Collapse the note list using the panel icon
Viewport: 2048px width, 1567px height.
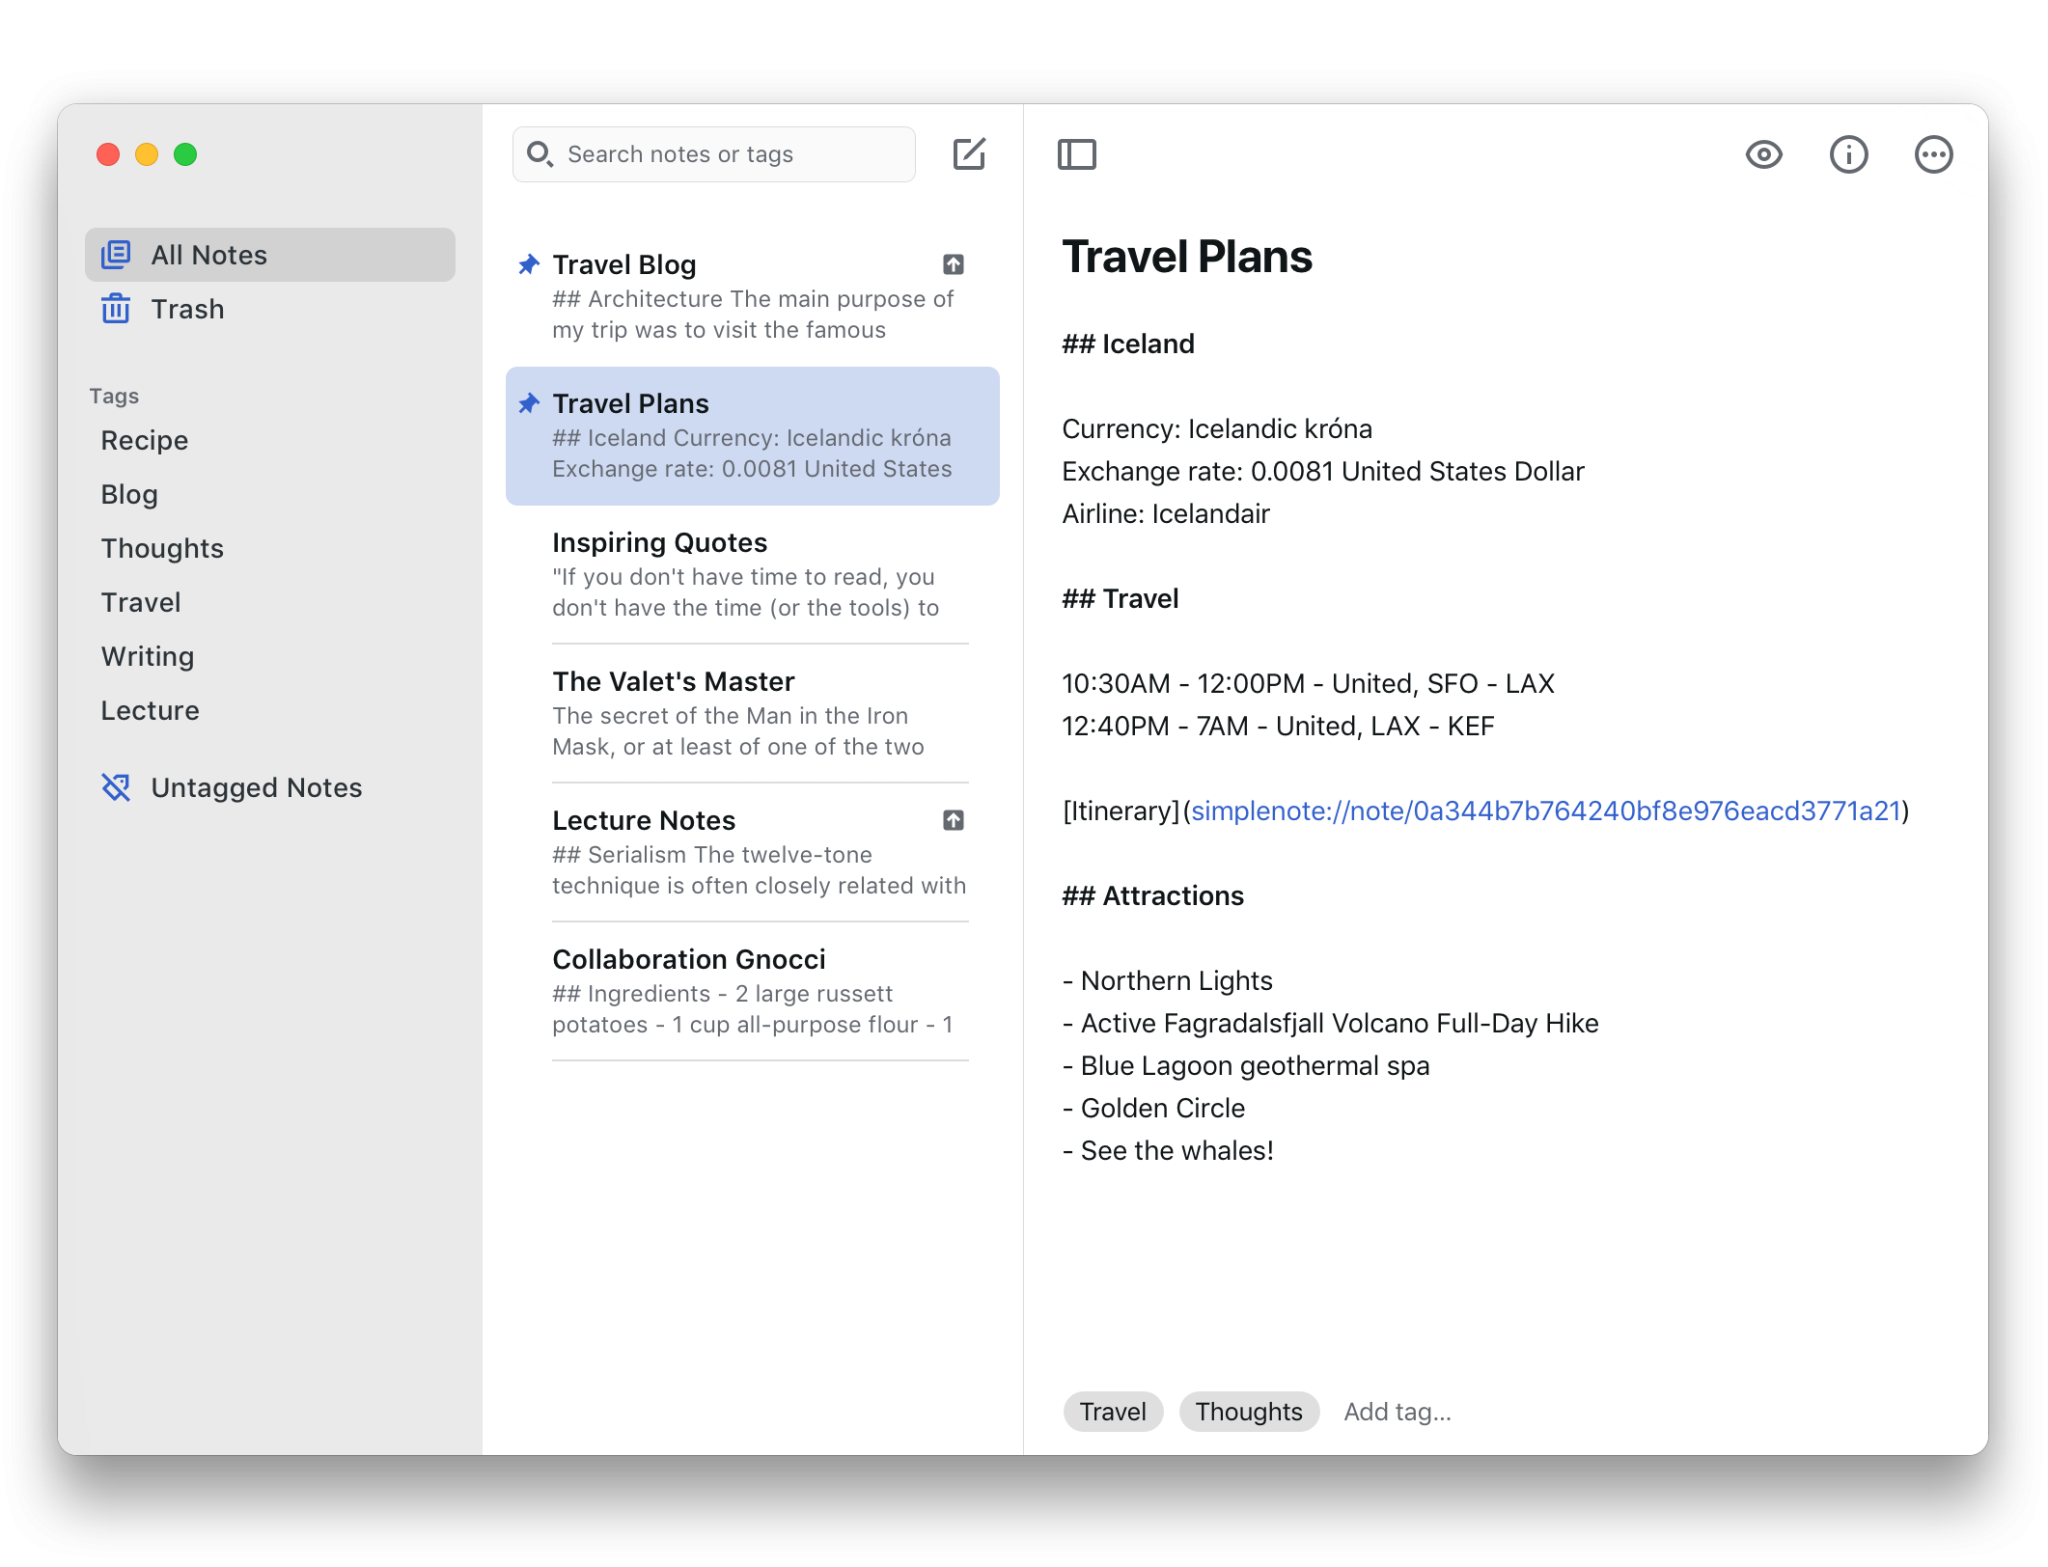tap(1077, 153)
